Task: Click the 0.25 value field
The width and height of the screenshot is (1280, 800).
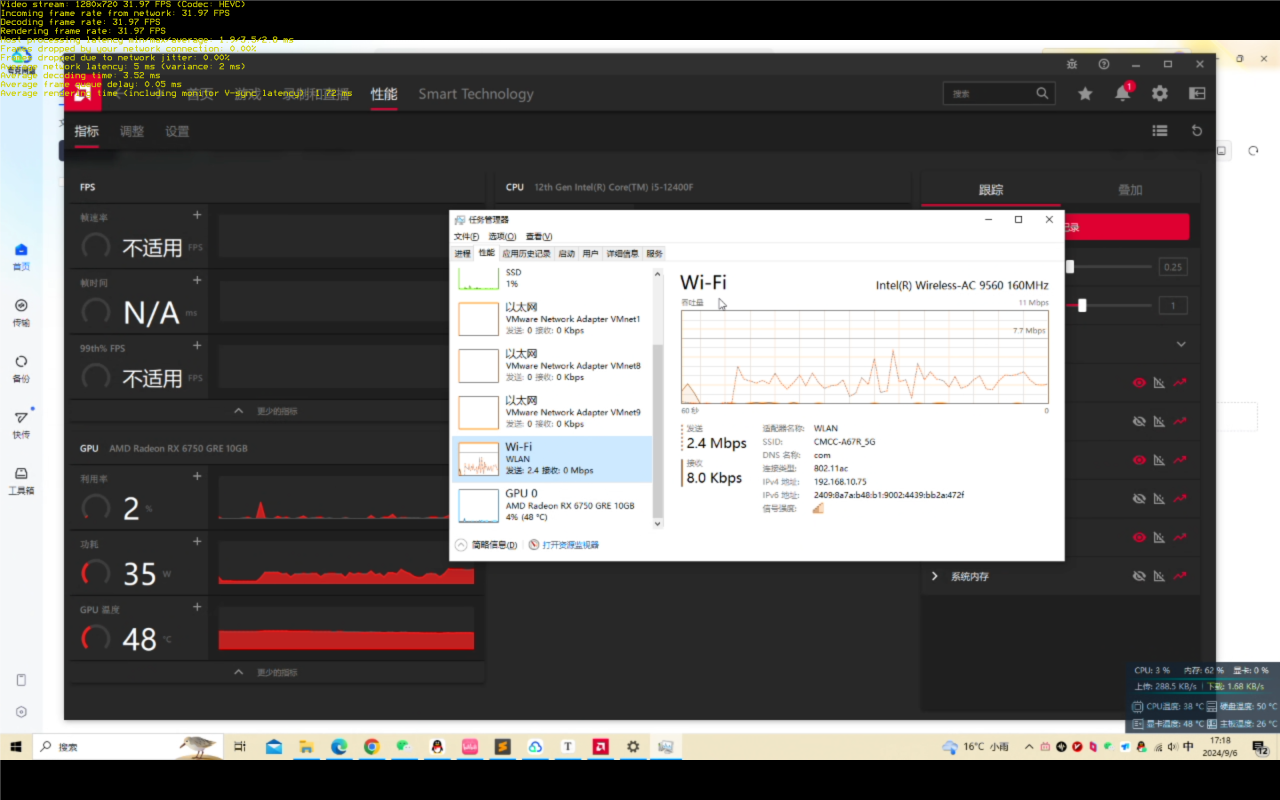Action: (1173, 267)
